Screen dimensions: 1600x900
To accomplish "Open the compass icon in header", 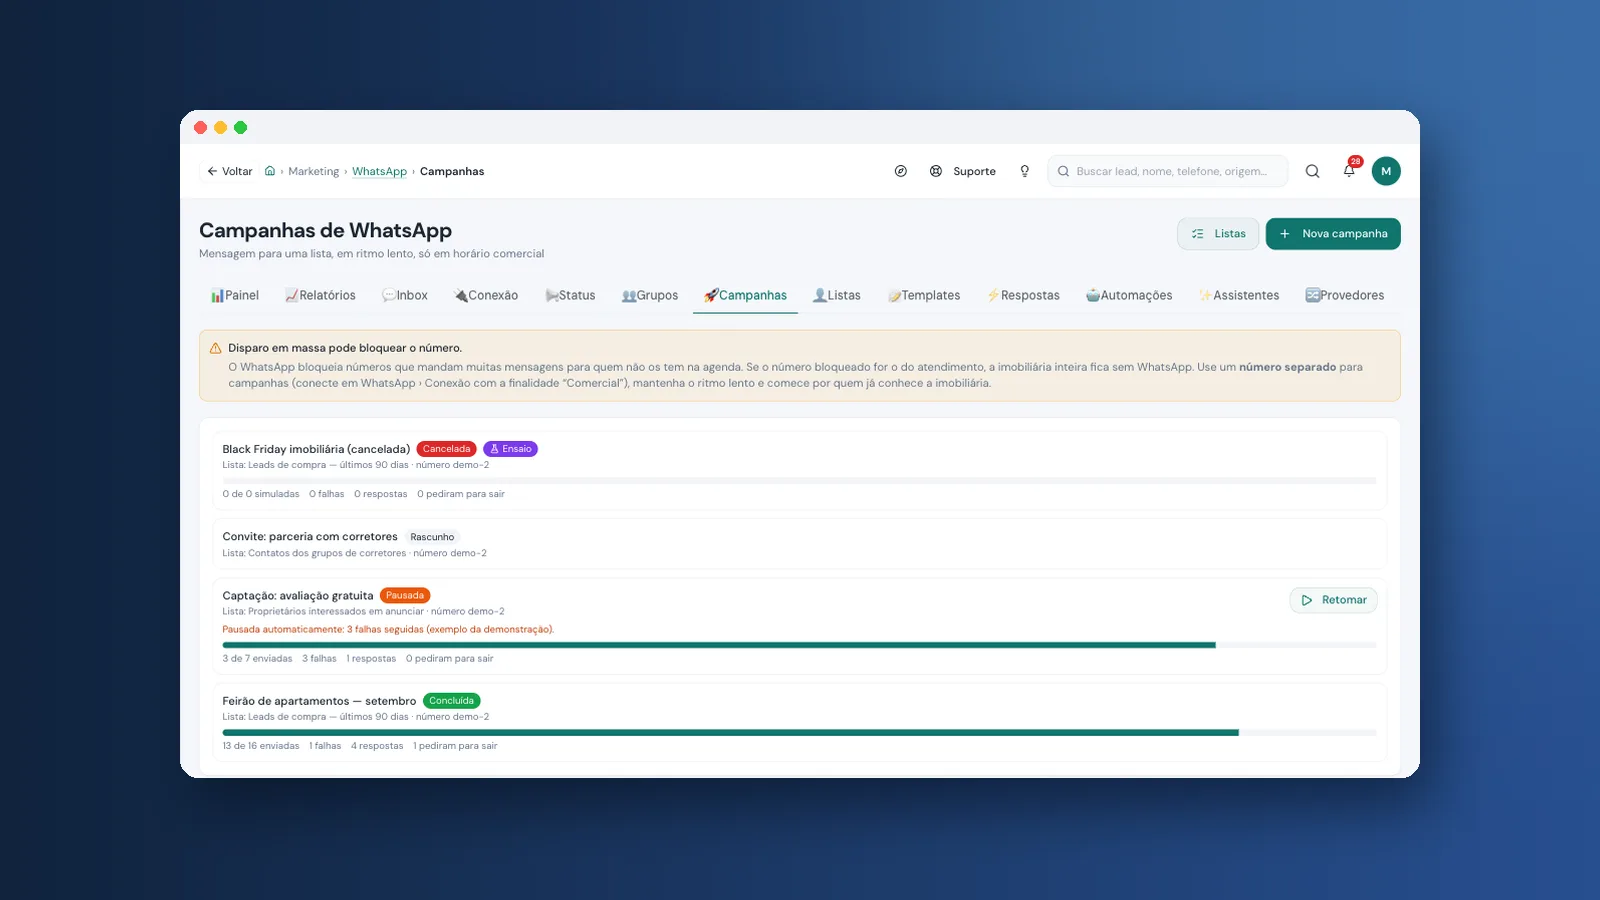I will (x=901, y=171).
